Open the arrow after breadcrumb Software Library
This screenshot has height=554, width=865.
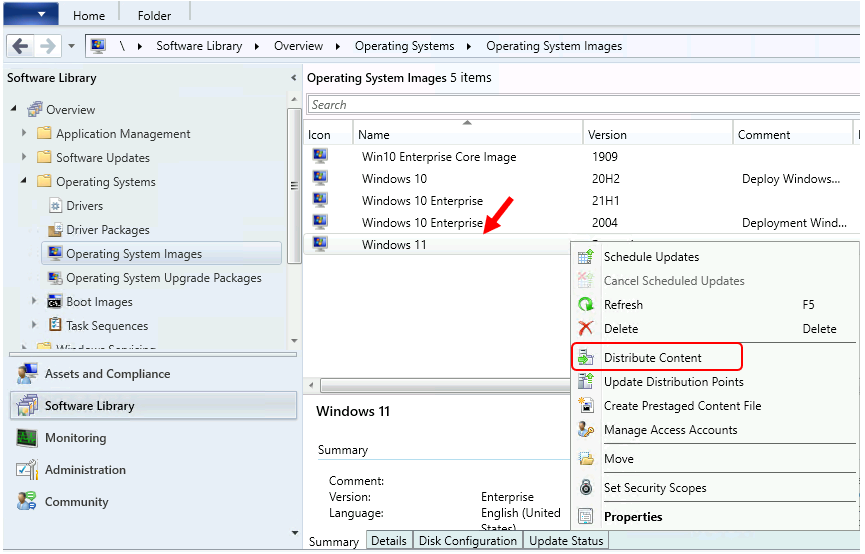coord(257,46)
